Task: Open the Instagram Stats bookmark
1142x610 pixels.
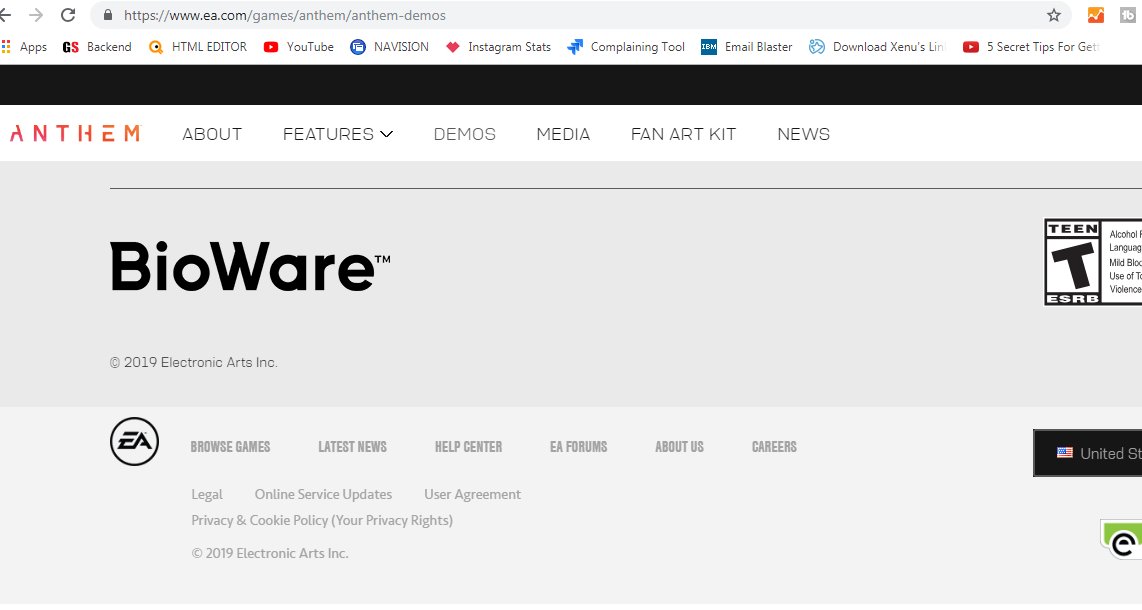Action: click(x=498, y=47)
